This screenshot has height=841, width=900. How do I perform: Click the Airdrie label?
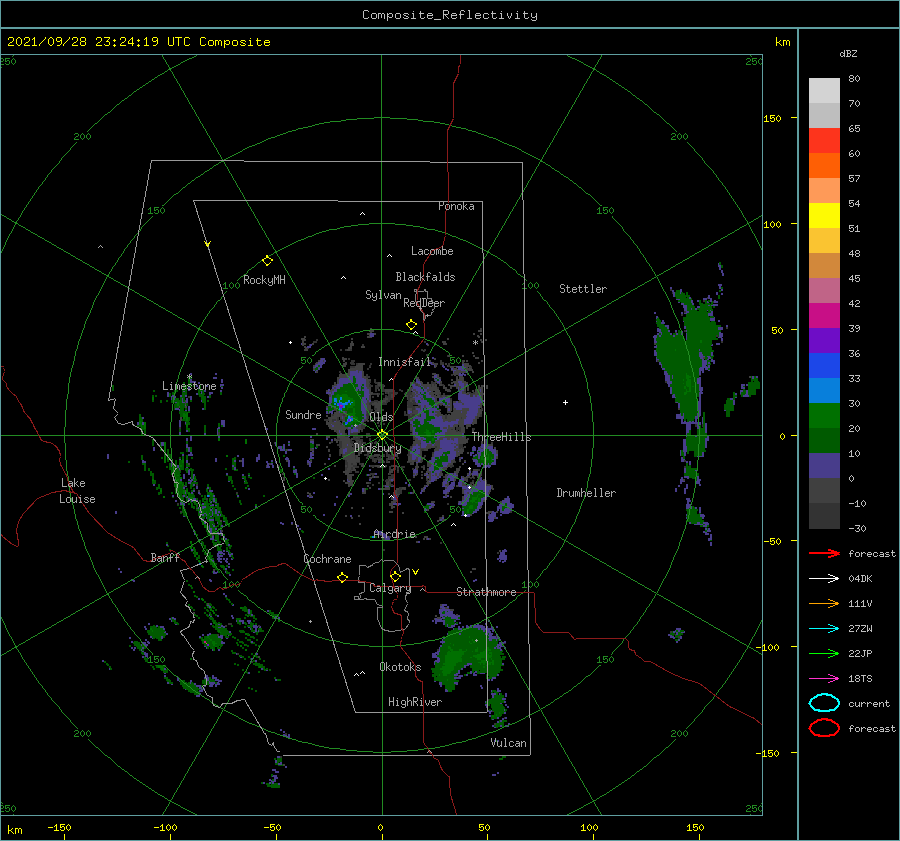pos(394,534)
